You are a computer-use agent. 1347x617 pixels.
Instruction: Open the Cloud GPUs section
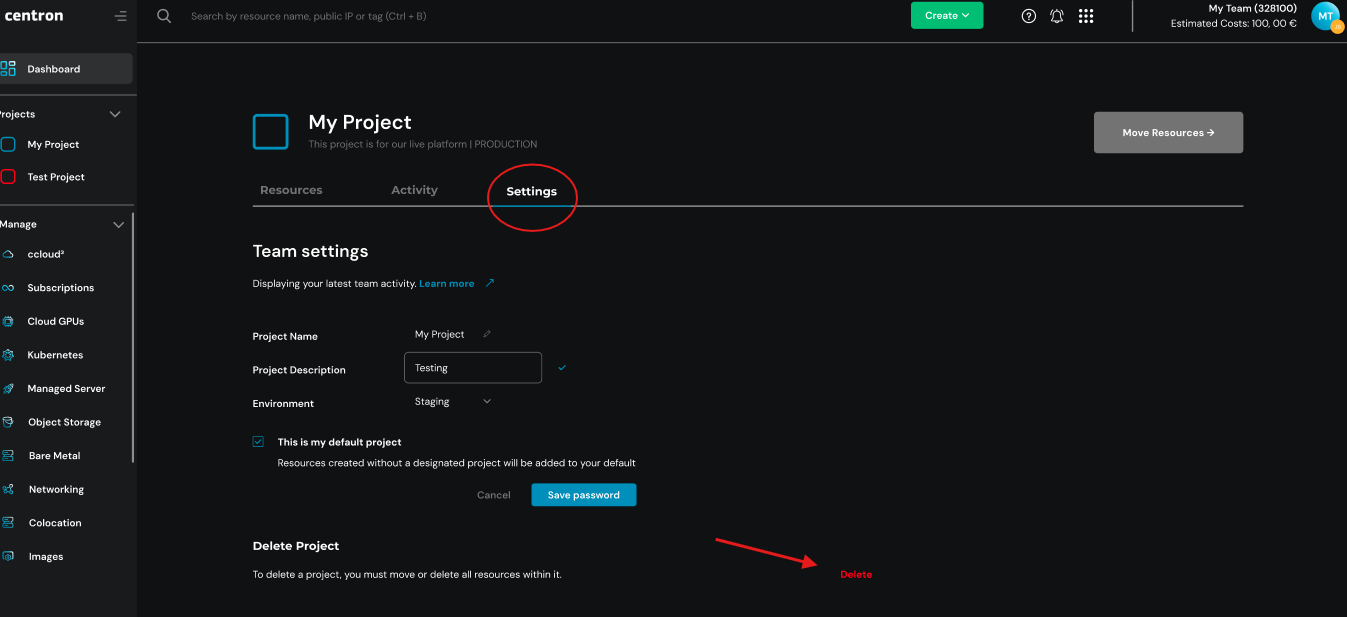(x=10, y=321)
